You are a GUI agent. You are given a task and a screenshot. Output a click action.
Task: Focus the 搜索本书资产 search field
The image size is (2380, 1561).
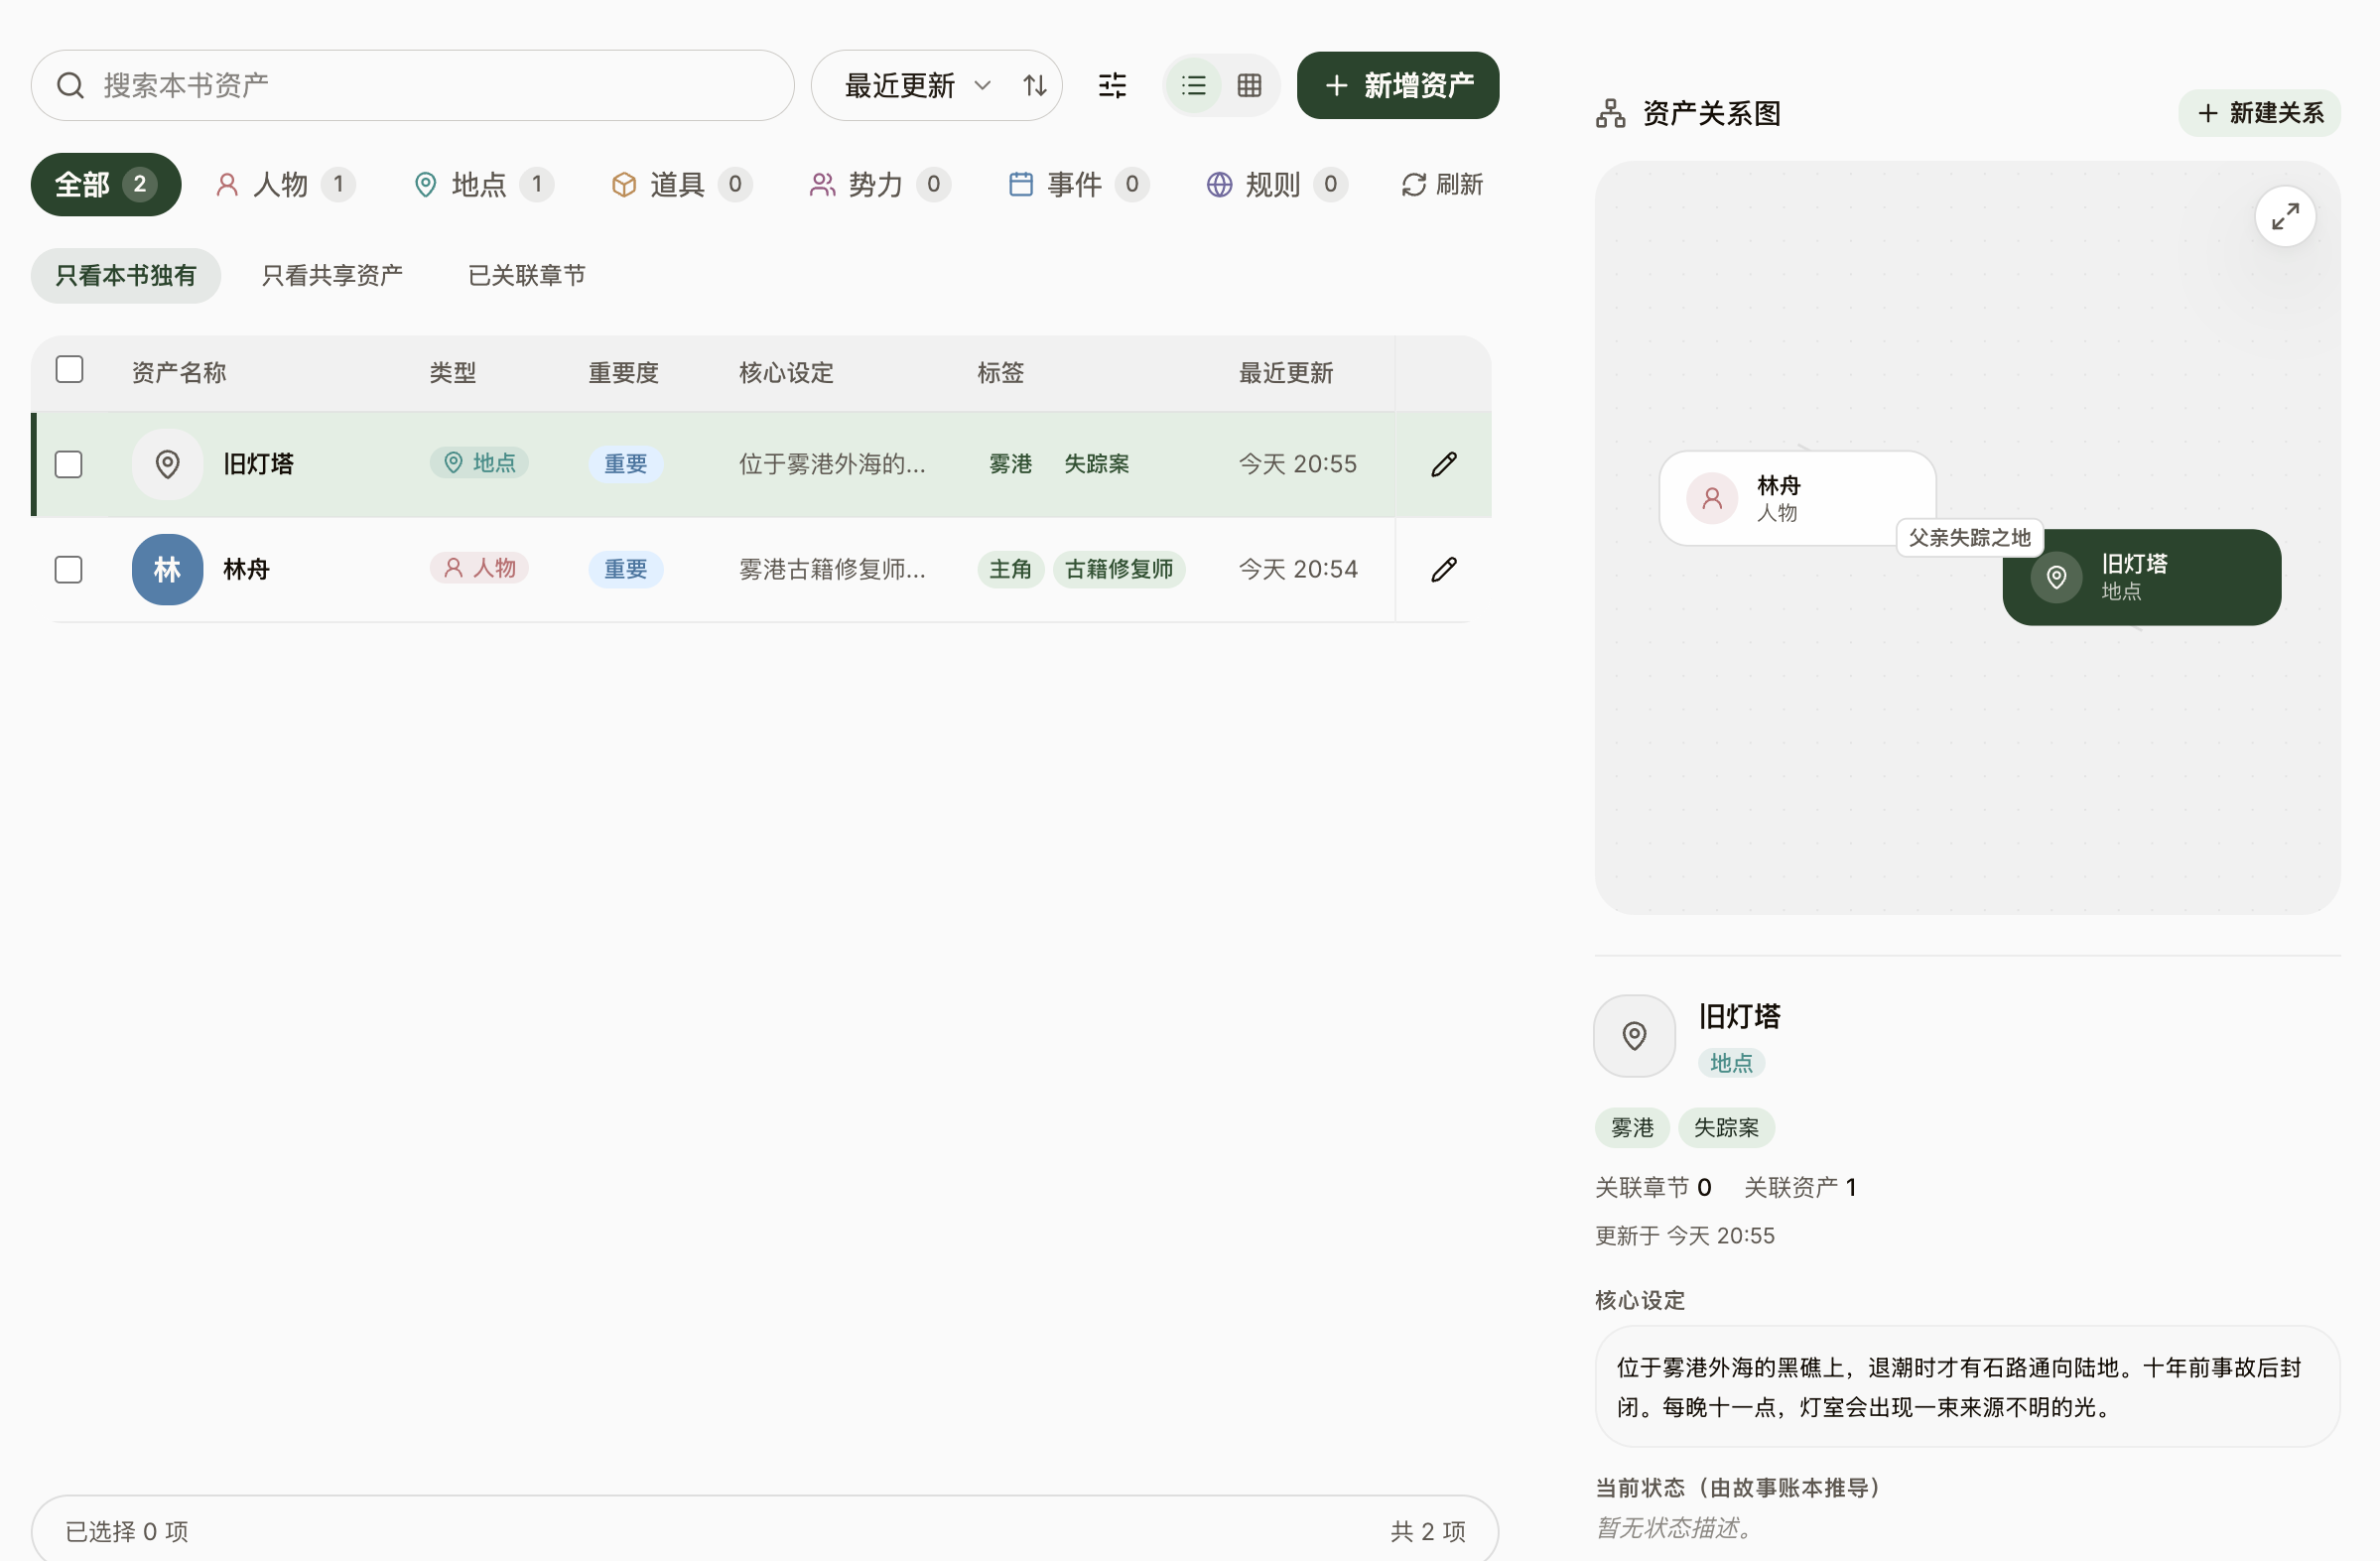coord(412,86)
